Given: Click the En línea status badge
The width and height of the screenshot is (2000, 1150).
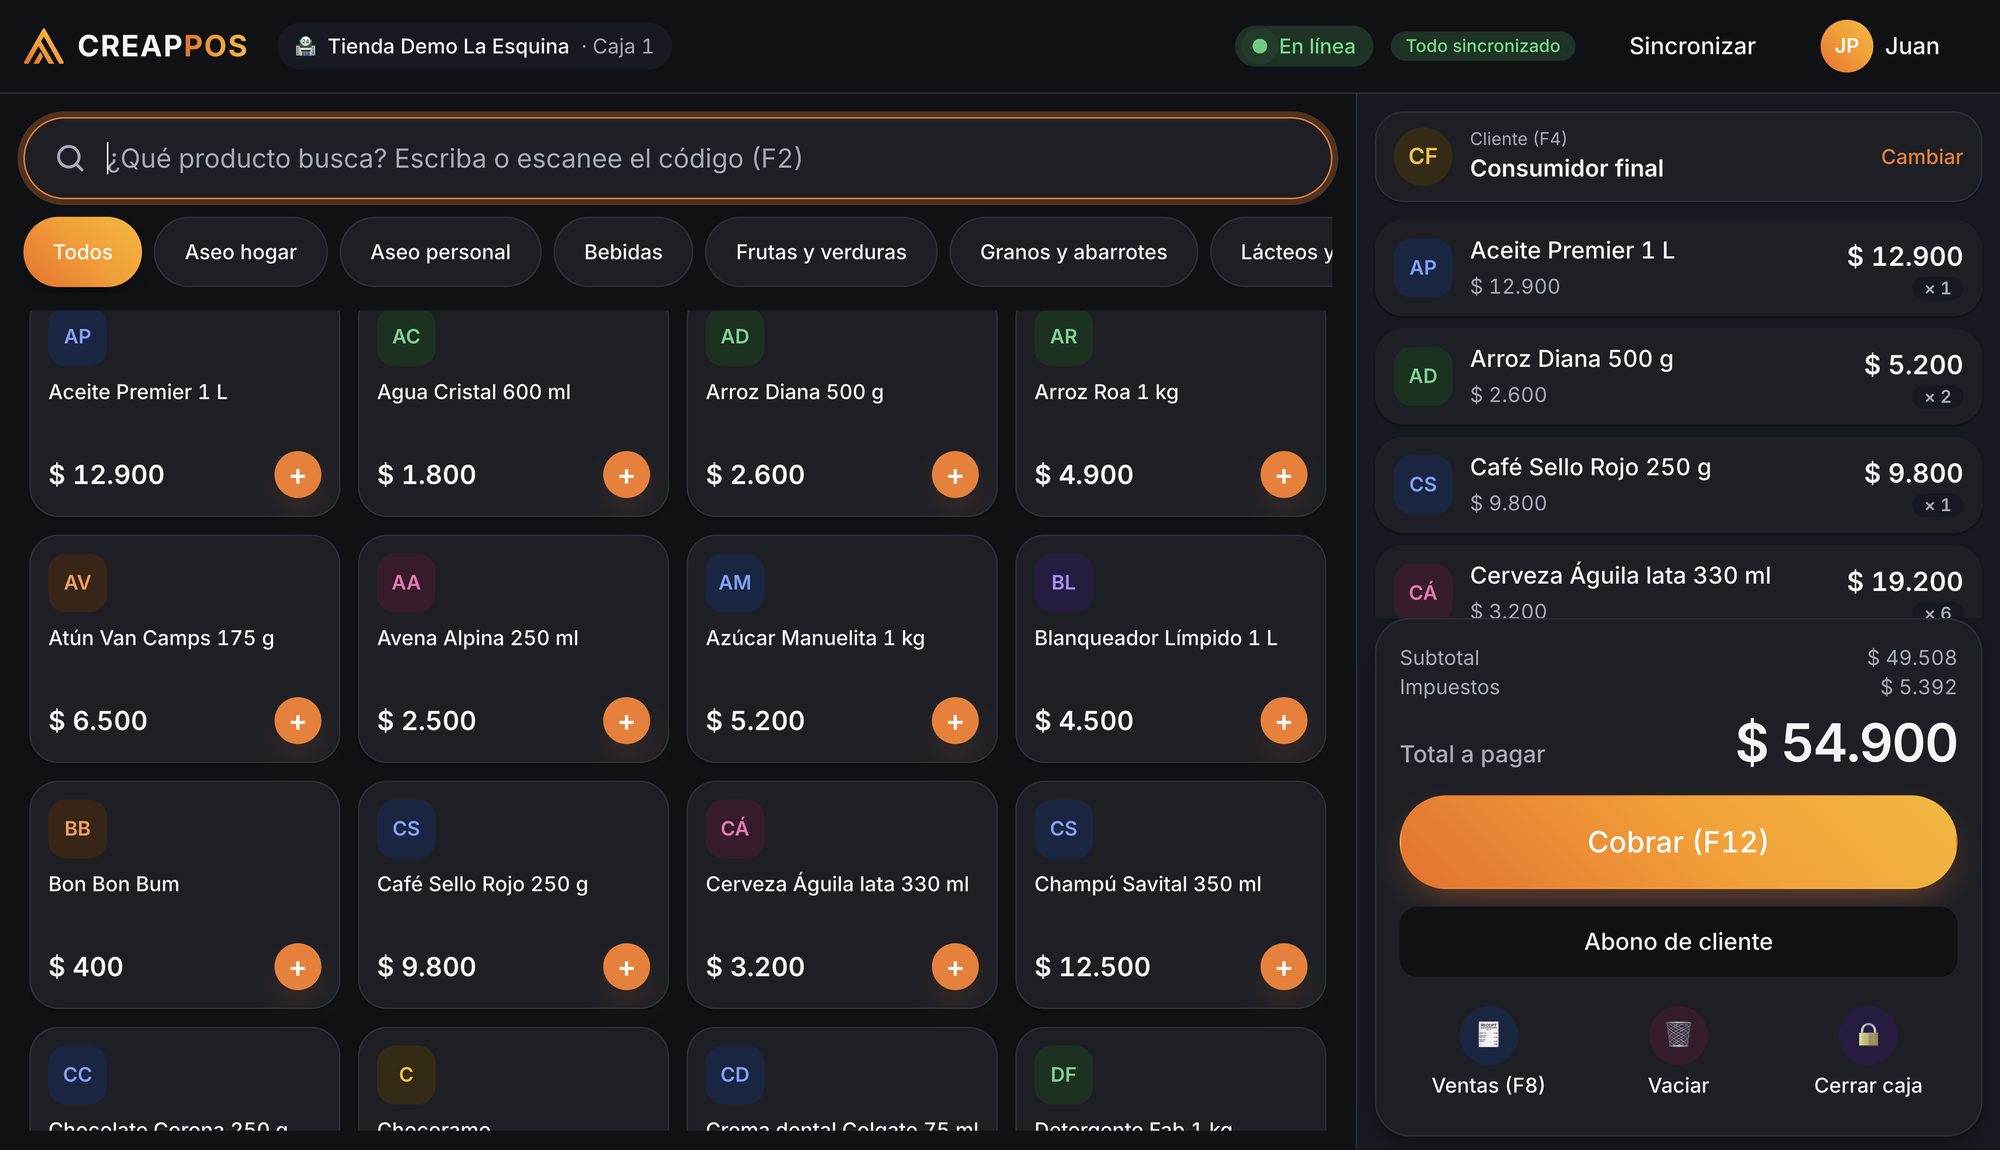Looking at the screenshot, I should point(1304,46).
